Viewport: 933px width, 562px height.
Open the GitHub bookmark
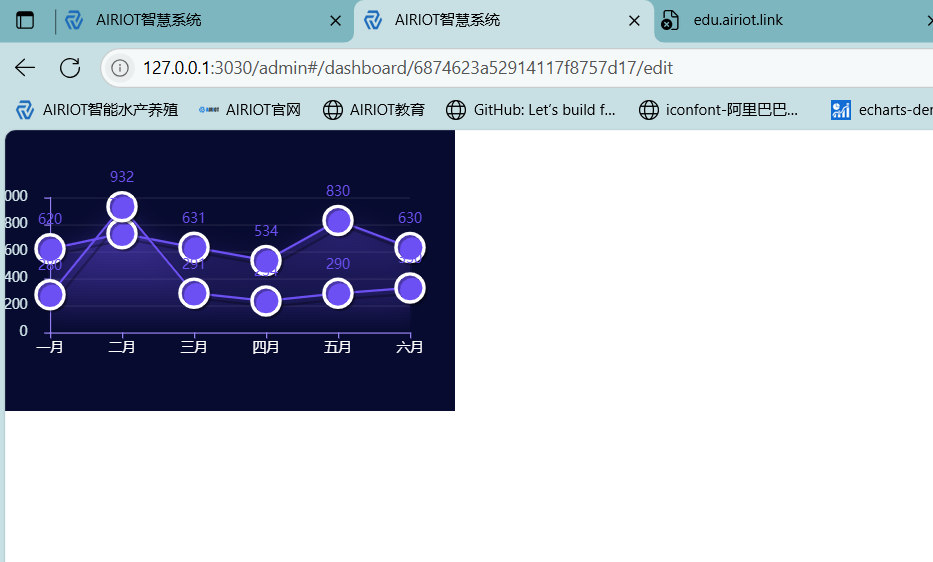531,110
